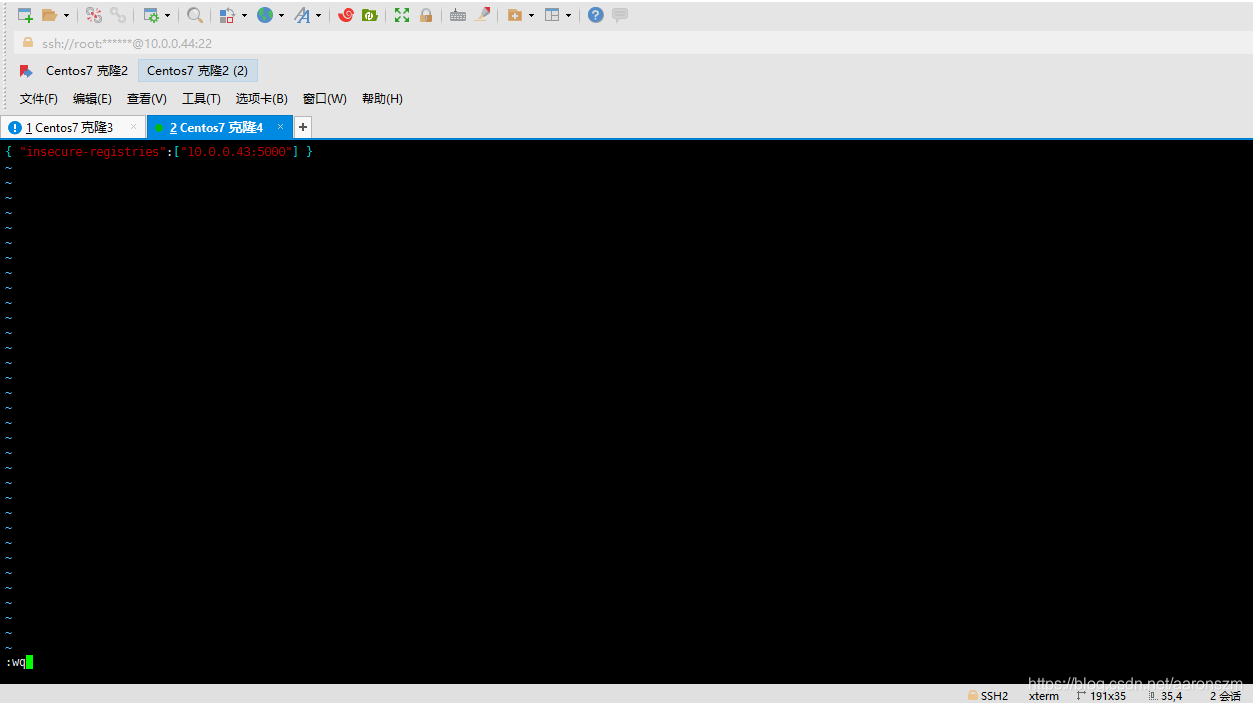This screenshot has width=1253, height=703.
Task: Open the Centos7 克隆2 quick link
Action: (87, 71)
